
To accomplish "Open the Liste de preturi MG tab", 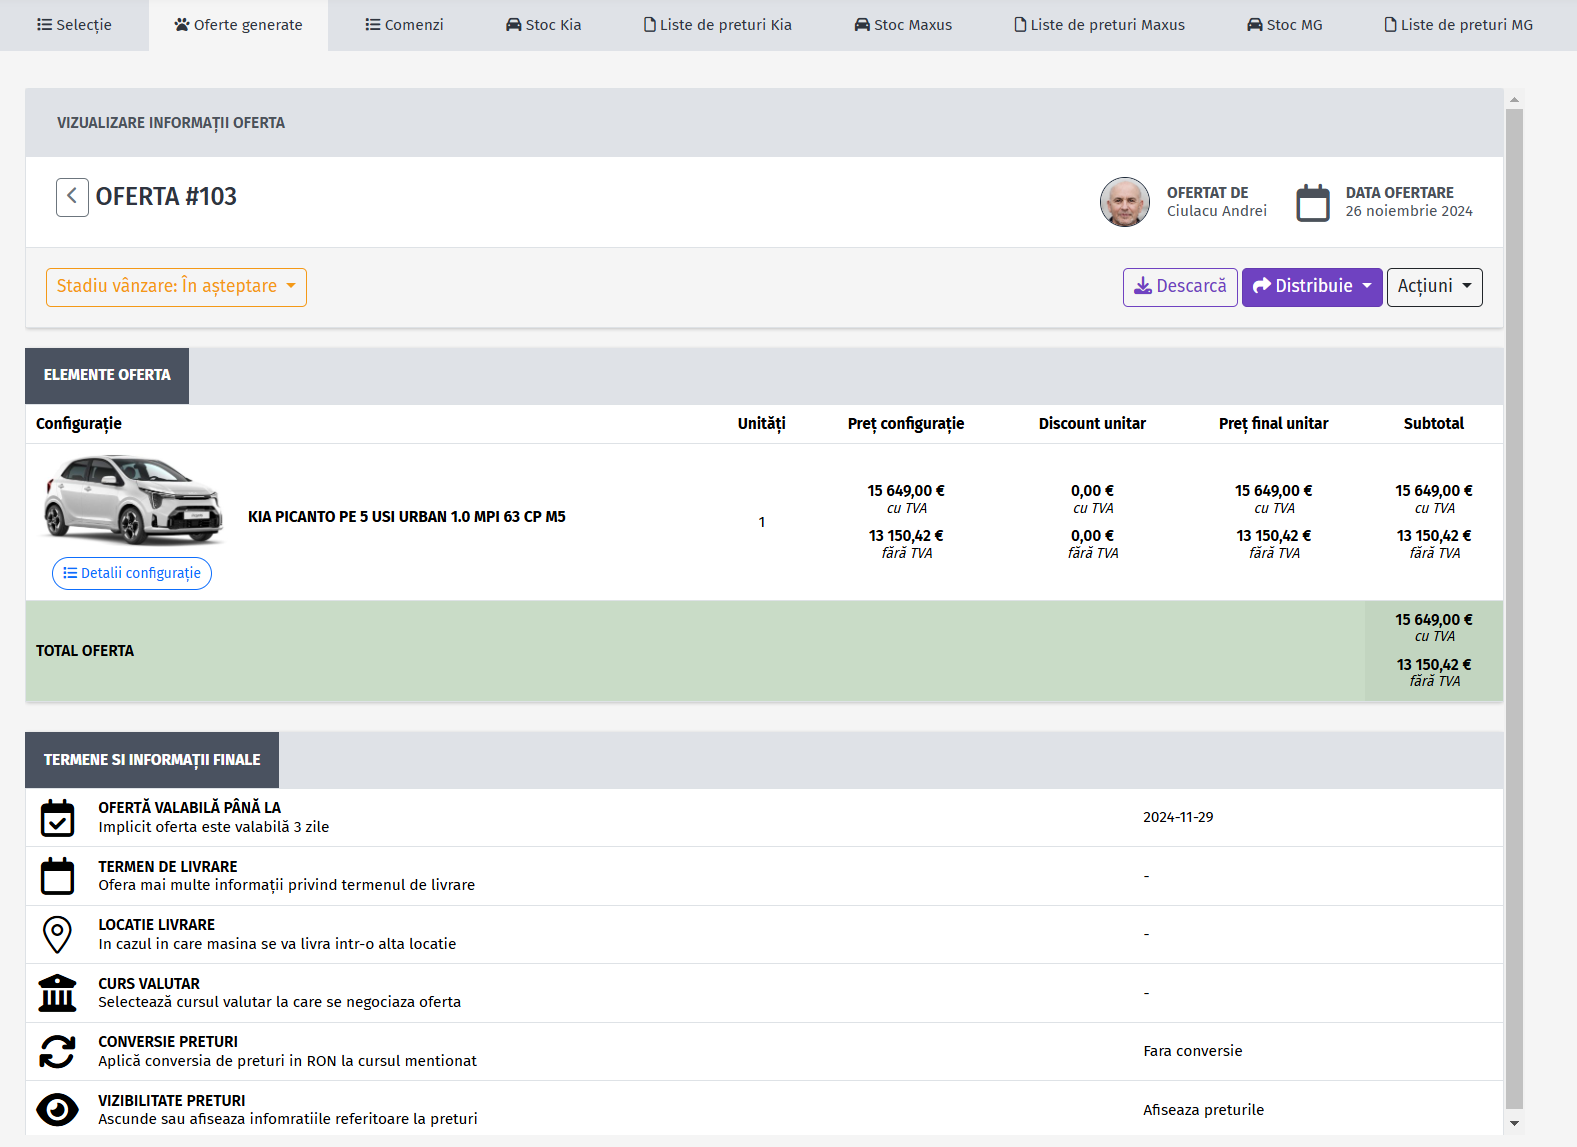I will click(1458, 25).
